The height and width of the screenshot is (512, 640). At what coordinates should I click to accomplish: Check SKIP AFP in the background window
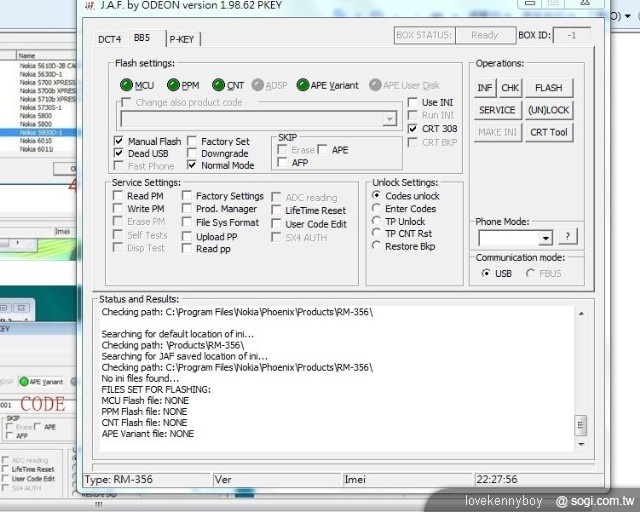coord(9,436)
